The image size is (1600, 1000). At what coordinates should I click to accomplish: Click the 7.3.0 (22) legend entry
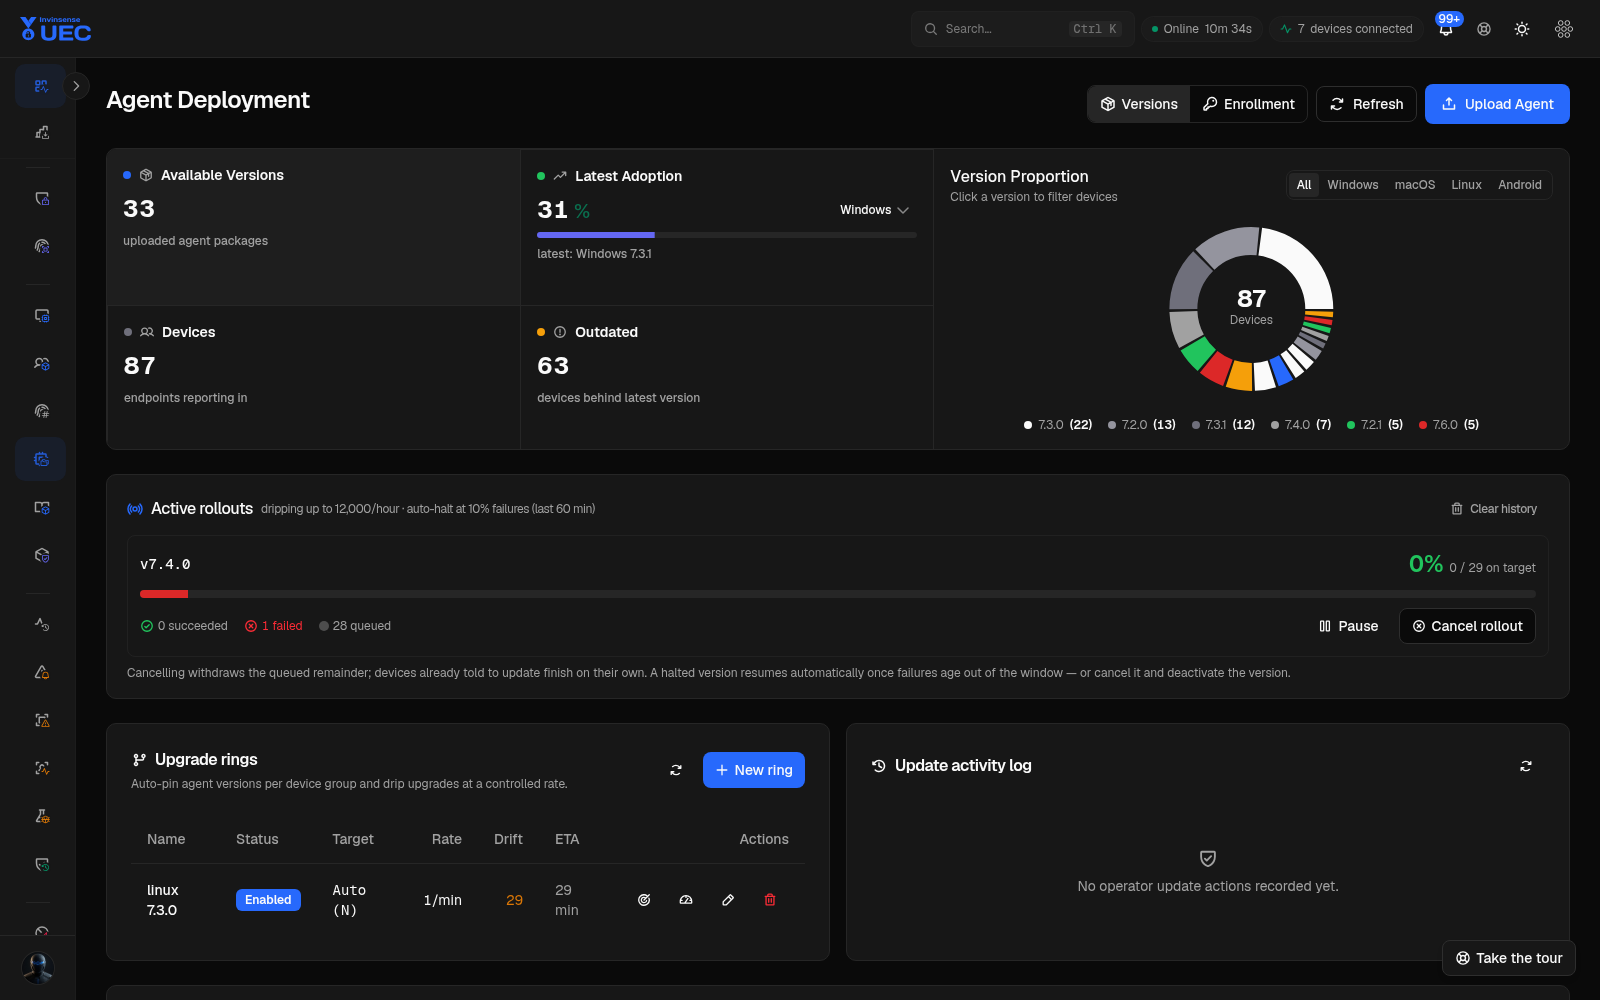point(1058,425)
